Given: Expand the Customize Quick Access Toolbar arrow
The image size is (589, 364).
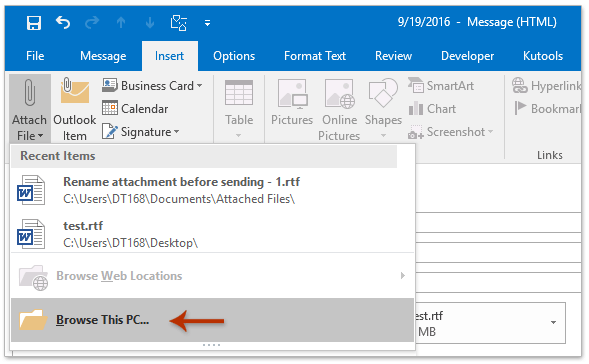Looking at the screenshot, I should tap(207, 23).
